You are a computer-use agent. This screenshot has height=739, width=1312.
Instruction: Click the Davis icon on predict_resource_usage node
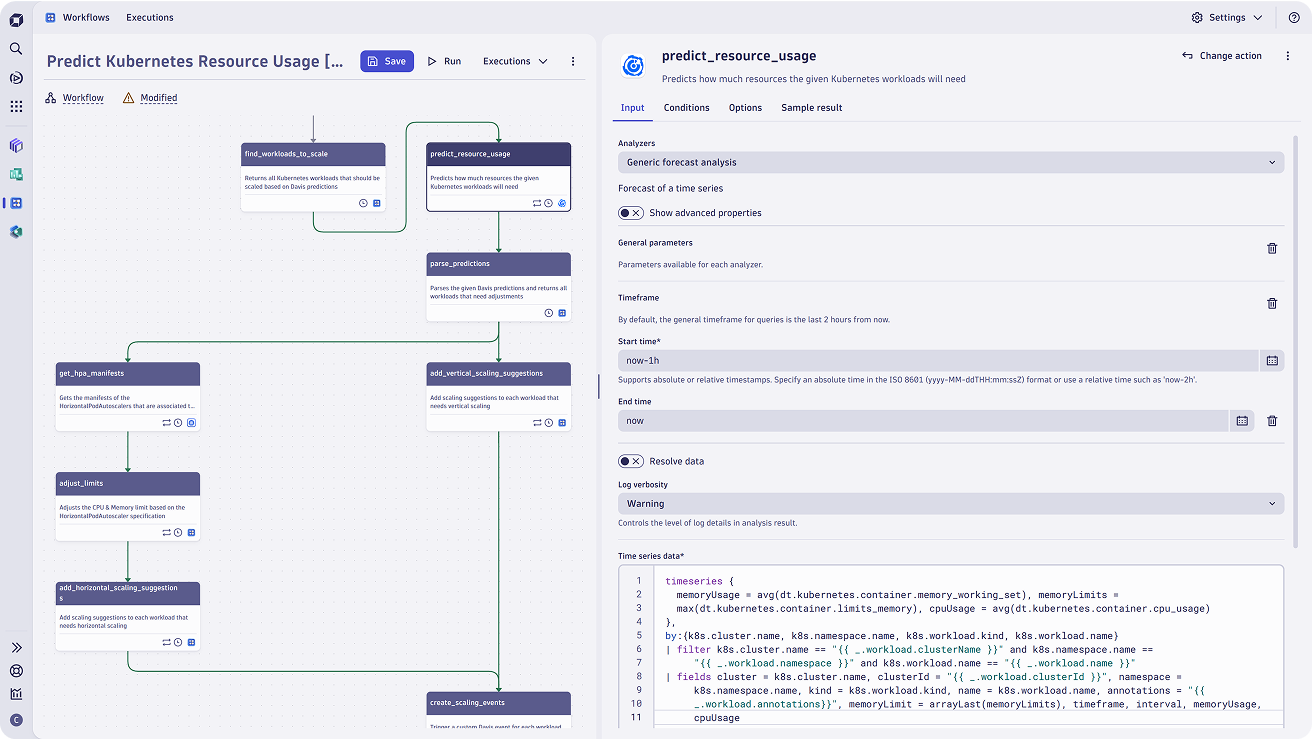pos(562,203)
